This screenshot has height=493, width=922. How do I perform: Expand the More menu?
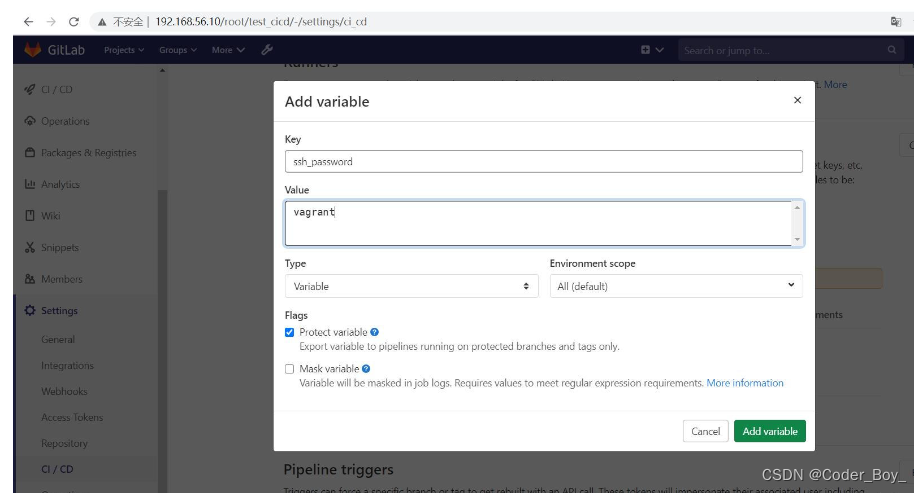228,50
